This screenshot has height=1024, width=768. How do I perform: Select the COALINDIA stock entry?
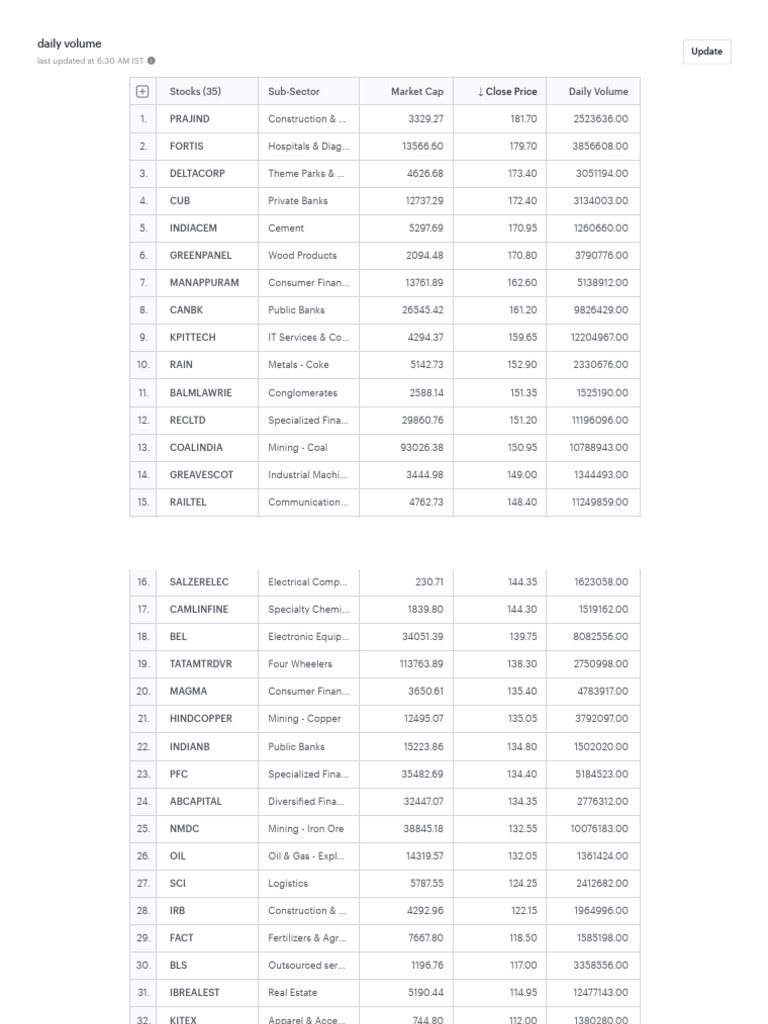(x=196, y=447)
